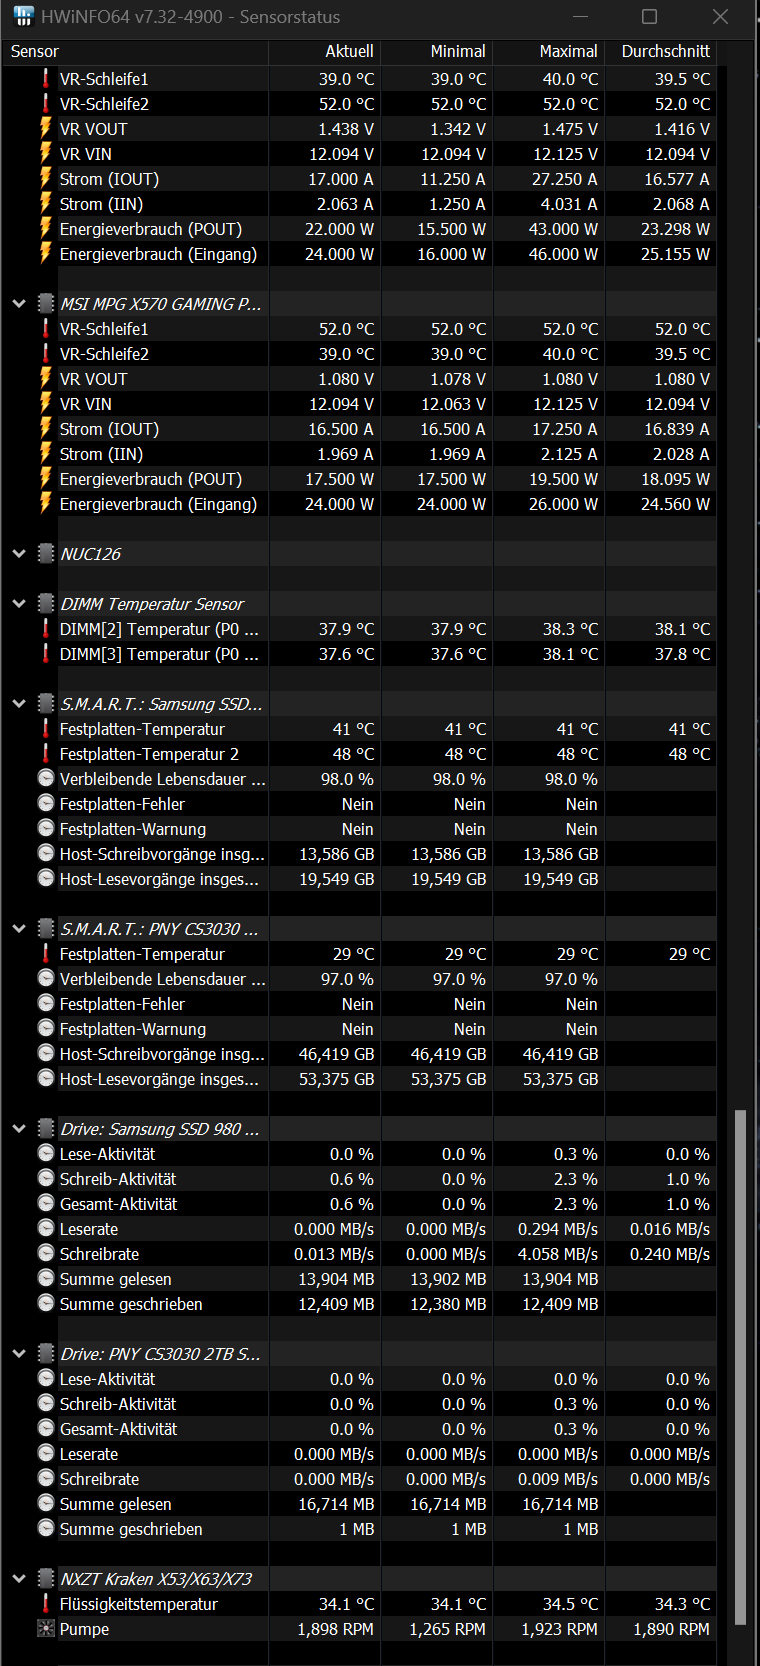
Task: Click the value 0.294 MB/s
Action: click(558, 1229)
